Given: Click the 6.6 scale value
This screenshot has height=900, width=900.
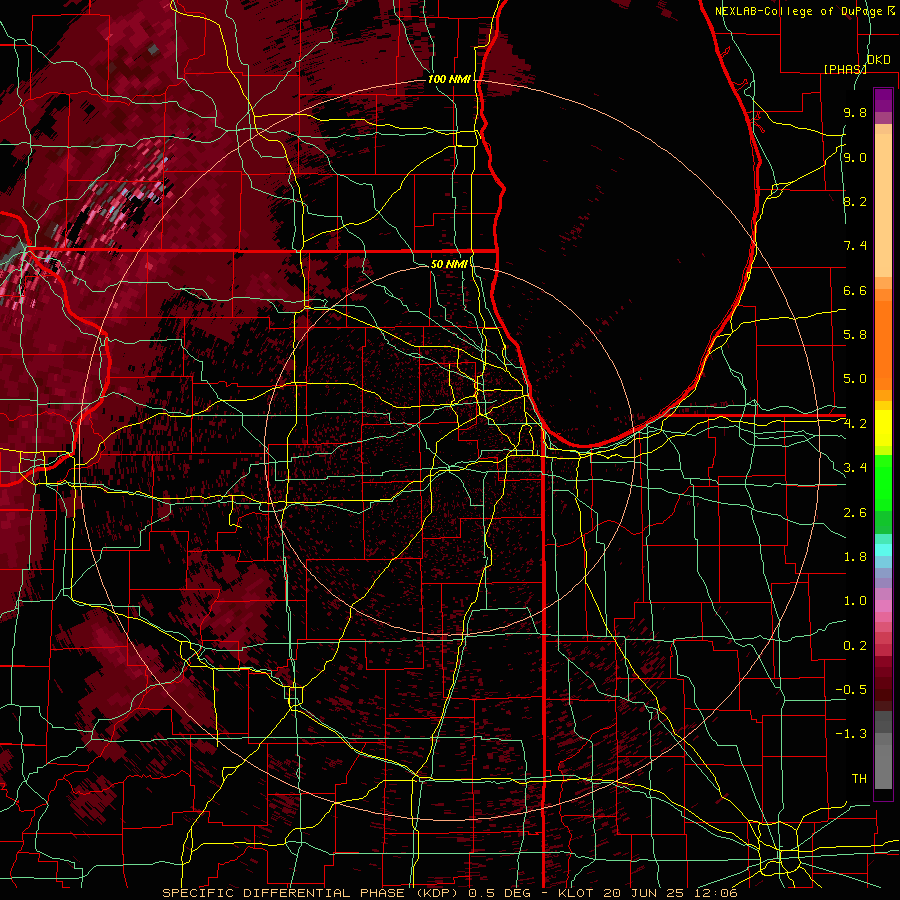Looking at the screenshot, I should point(855,290).
